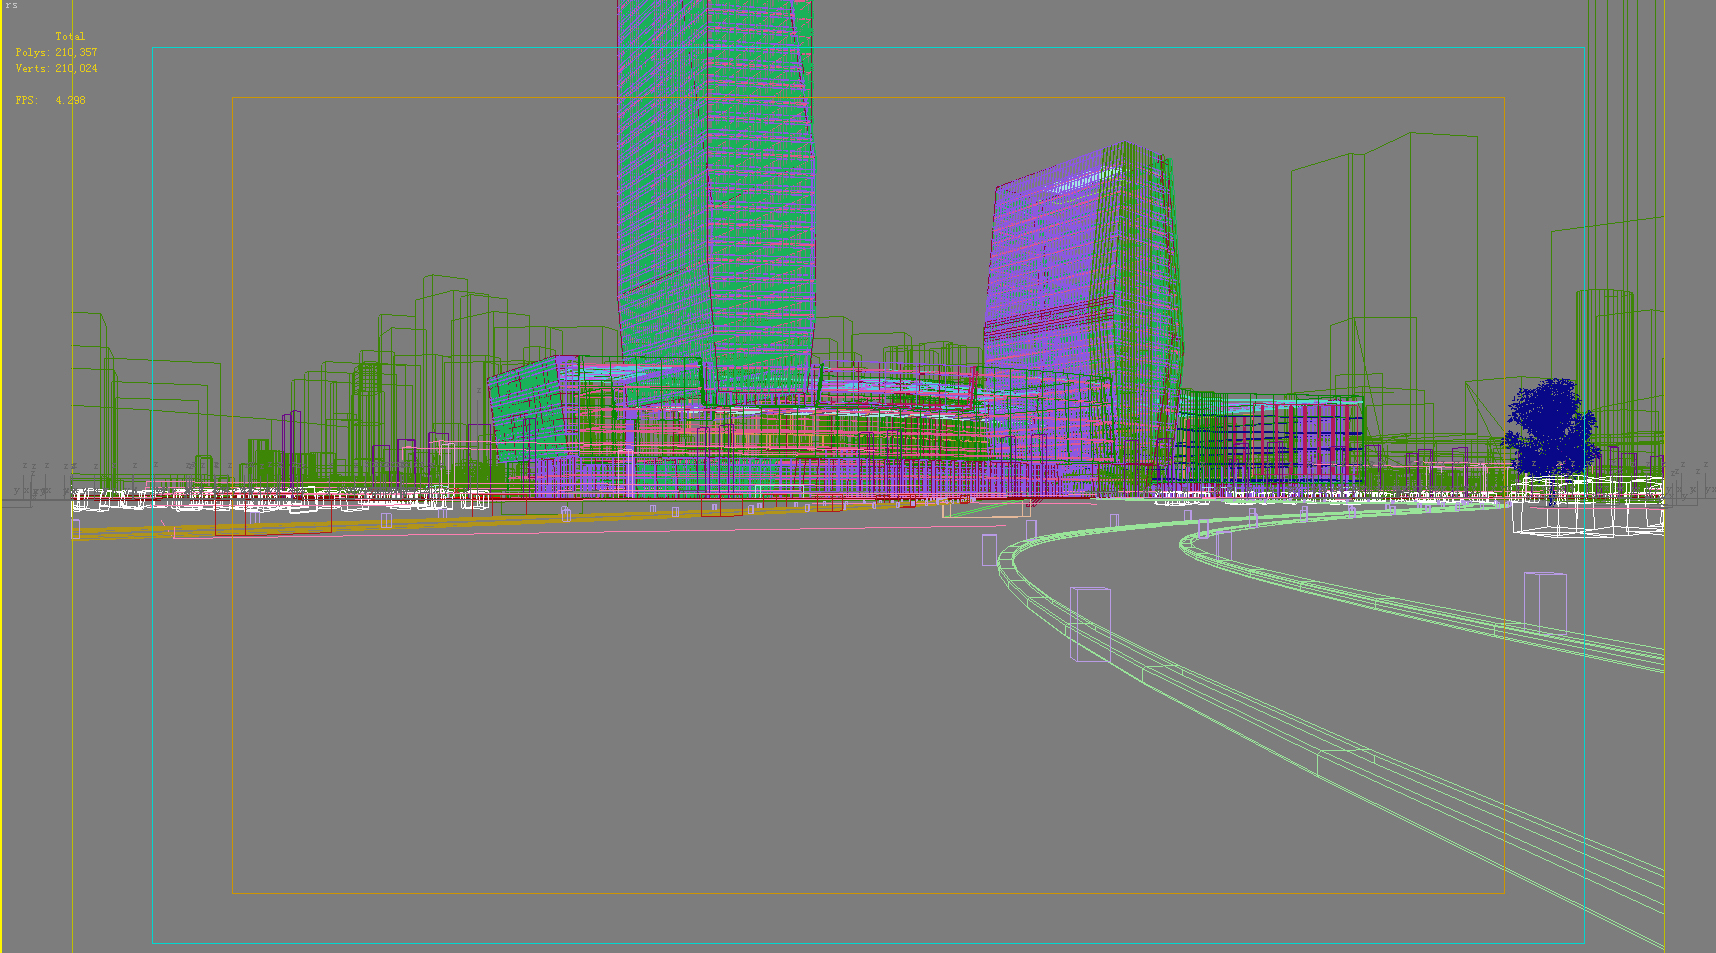
Task: Select the purple box on the left road curb
Action: coord(1090,622)
